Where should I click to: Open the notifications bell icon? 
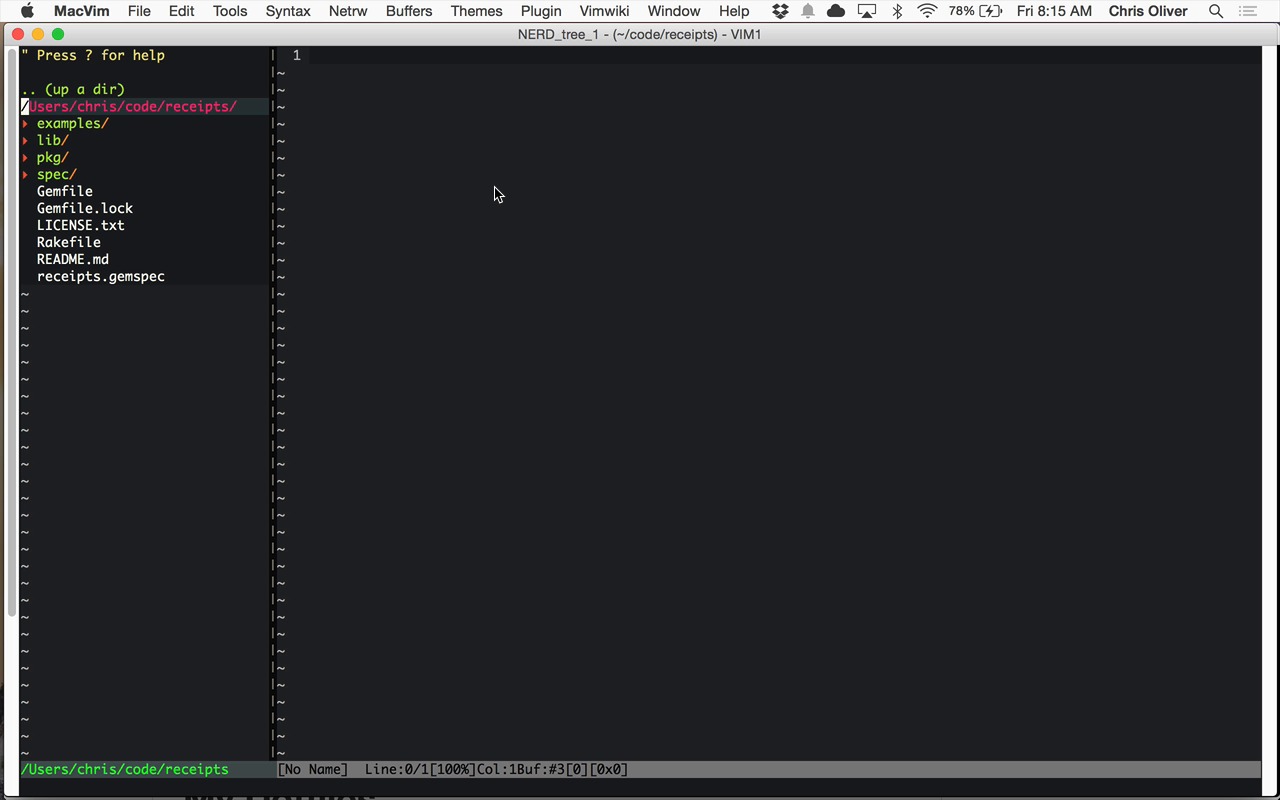pyautogui.click(x=808, y=11)
